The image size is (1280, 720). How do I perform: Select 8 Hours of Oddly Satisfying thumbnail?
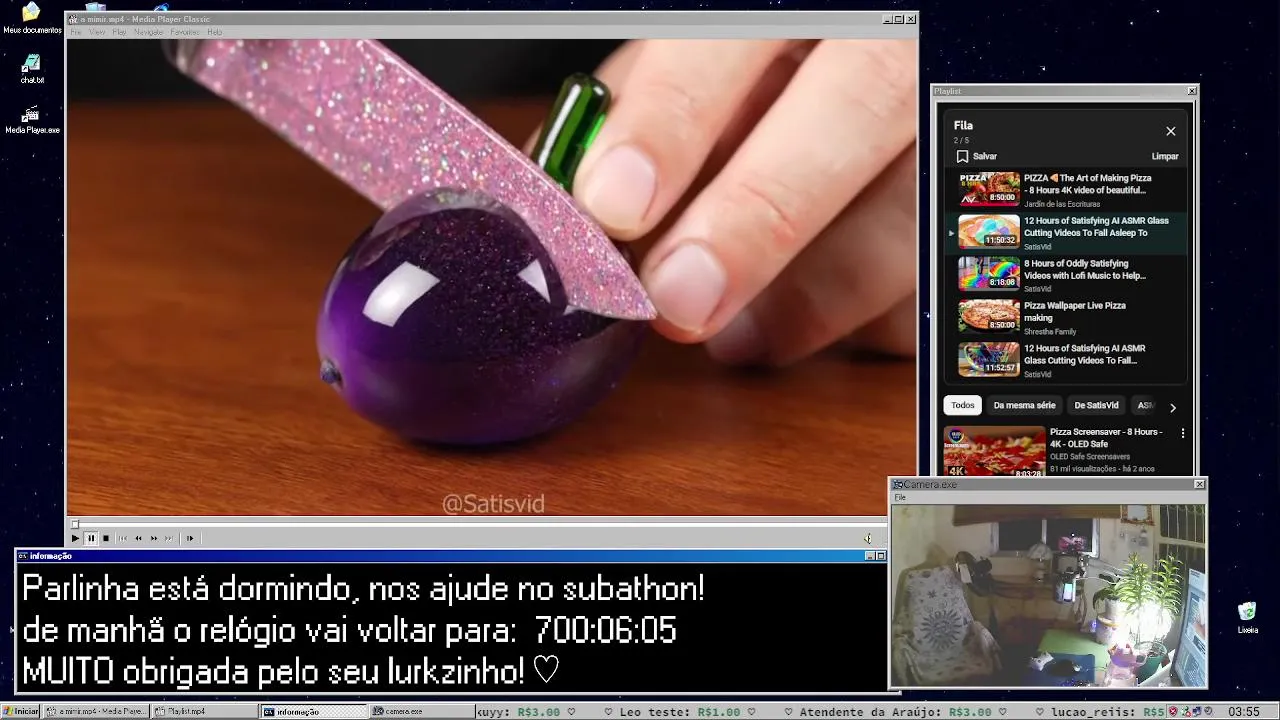coord(989,273)
